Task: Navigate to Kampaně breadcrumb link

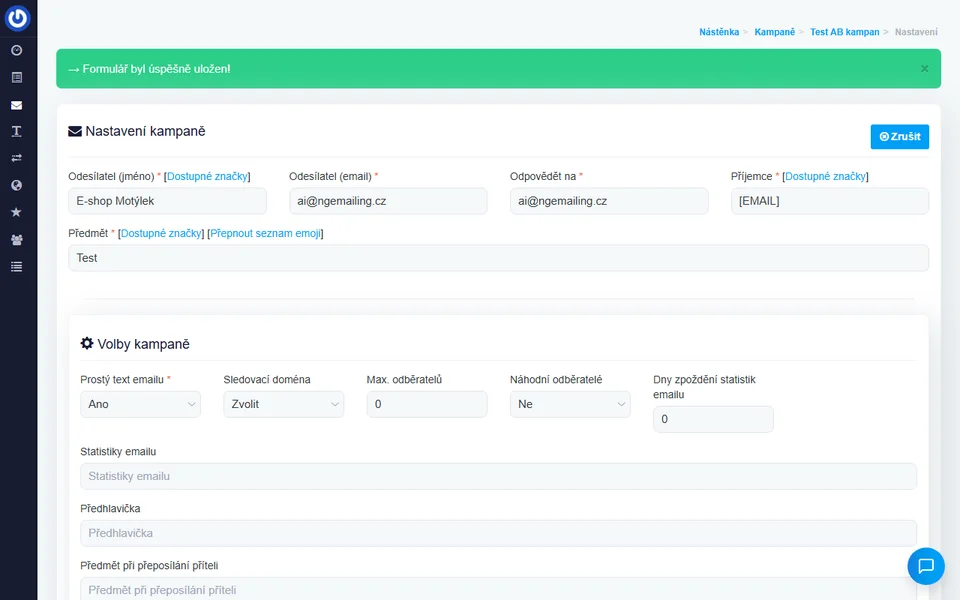Action: tap(775, 32)
